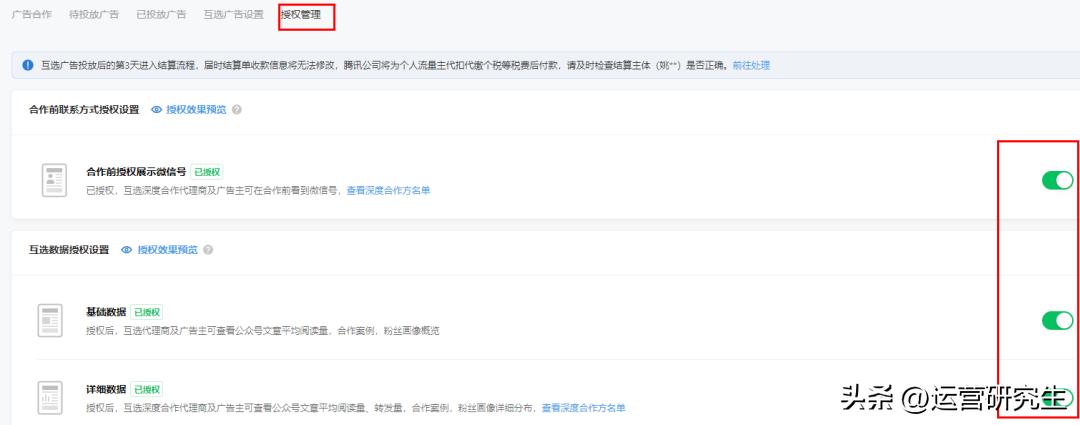Click the blue info icon in notice banner

tap(28, 65)
